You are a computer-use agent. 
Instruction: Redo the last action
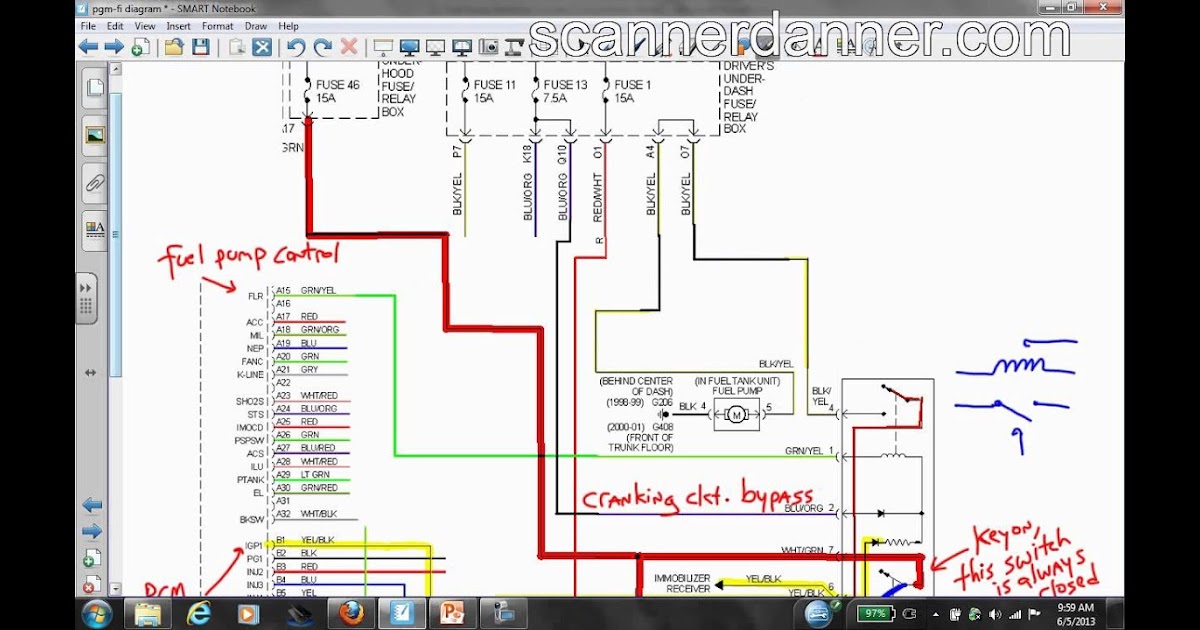click(x=322, y=47)
